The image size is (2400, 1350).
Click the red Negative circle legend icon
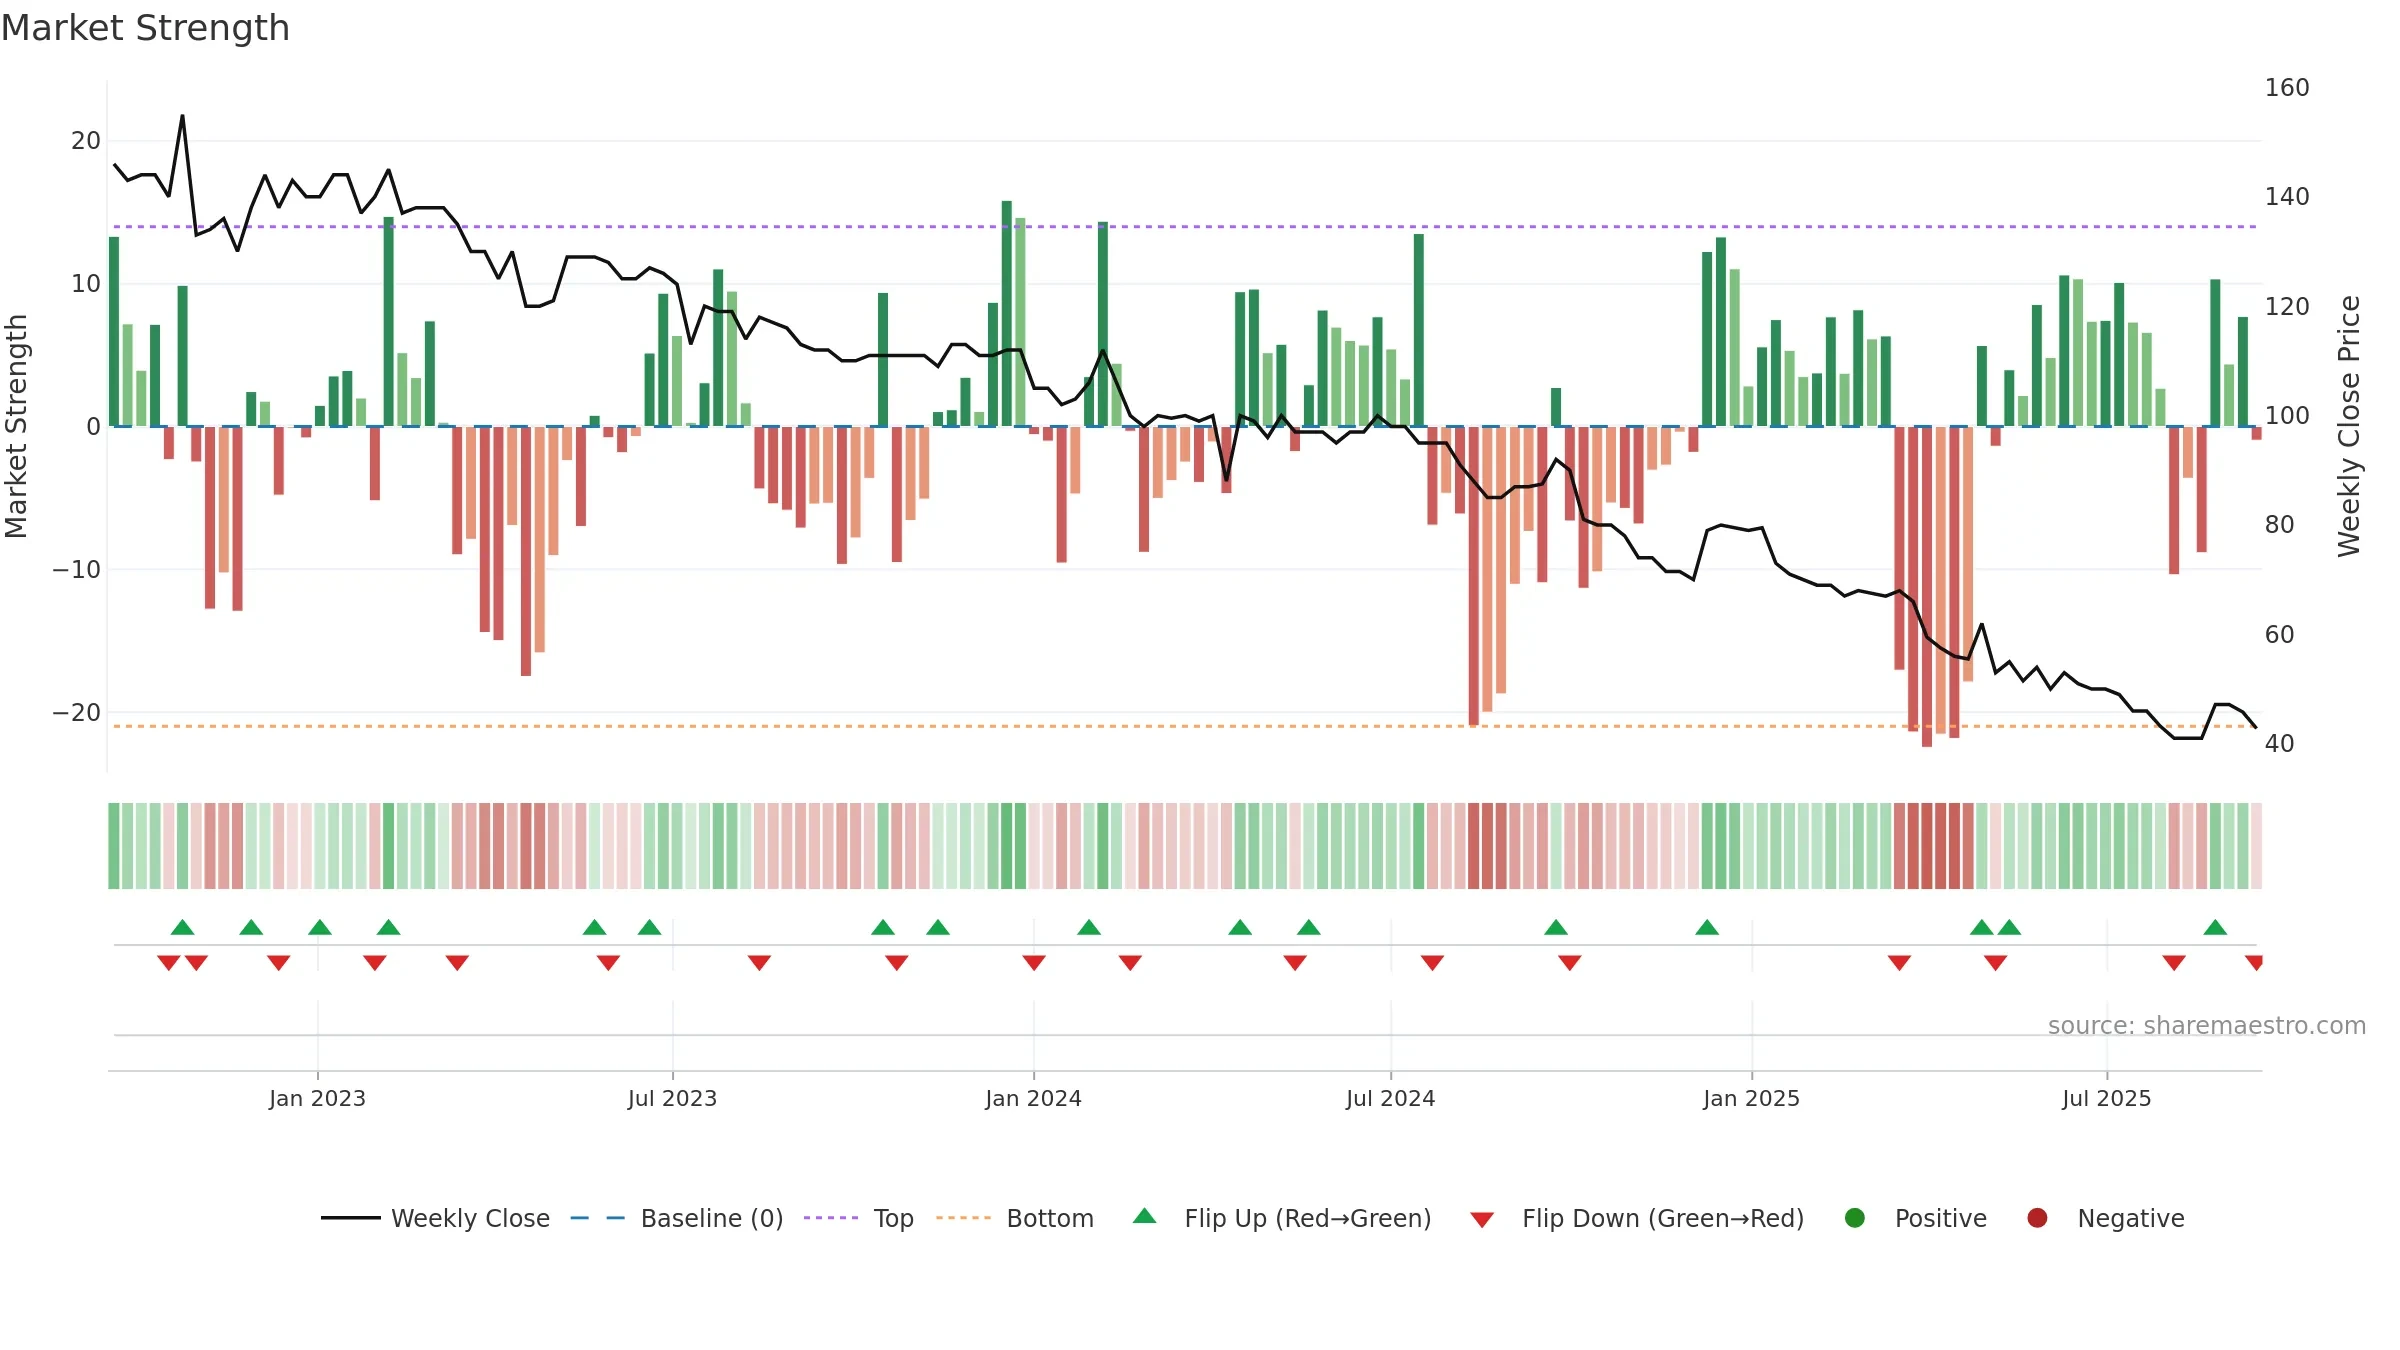coord(2037,1218)
